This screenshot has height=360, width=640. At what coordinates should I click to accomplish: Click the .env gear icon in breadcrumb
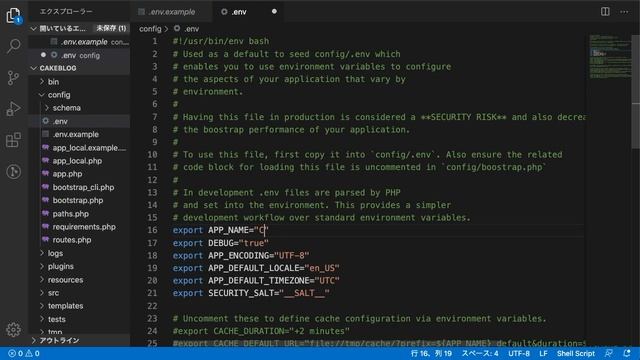click(177, 29)
